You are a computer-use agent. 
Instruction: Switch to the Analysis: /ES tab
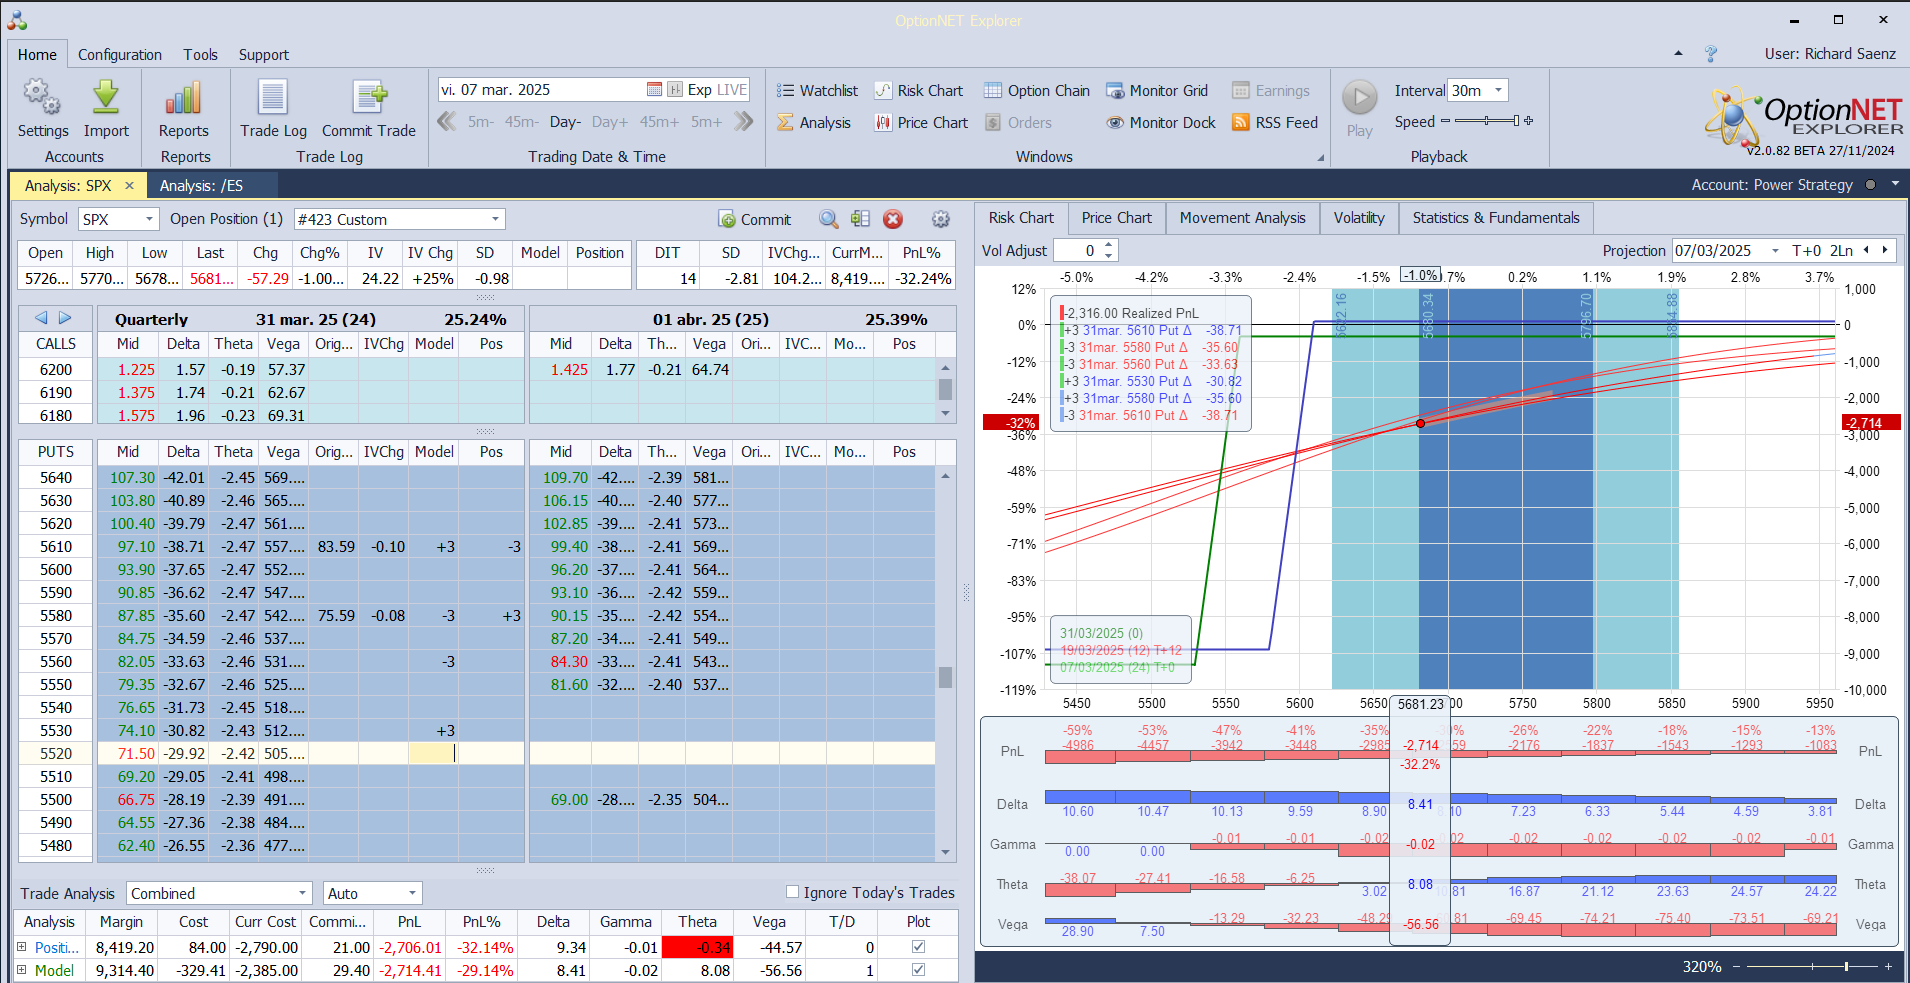pos(201,185)
